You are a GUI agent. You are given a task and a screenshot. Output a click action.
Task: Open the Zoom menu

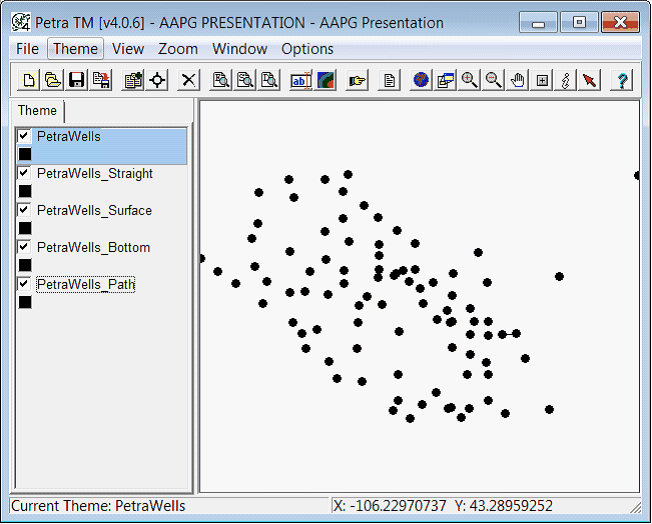point(178,48)
